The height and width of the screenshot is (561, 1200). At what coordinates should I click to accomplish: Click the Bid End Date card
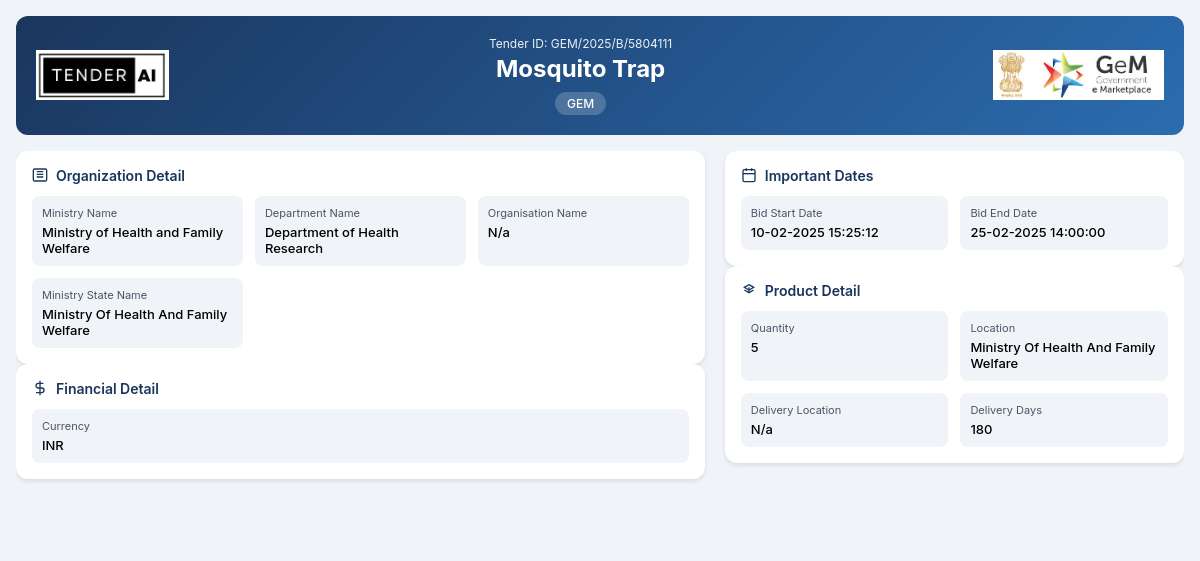[x=1064, y=223]
